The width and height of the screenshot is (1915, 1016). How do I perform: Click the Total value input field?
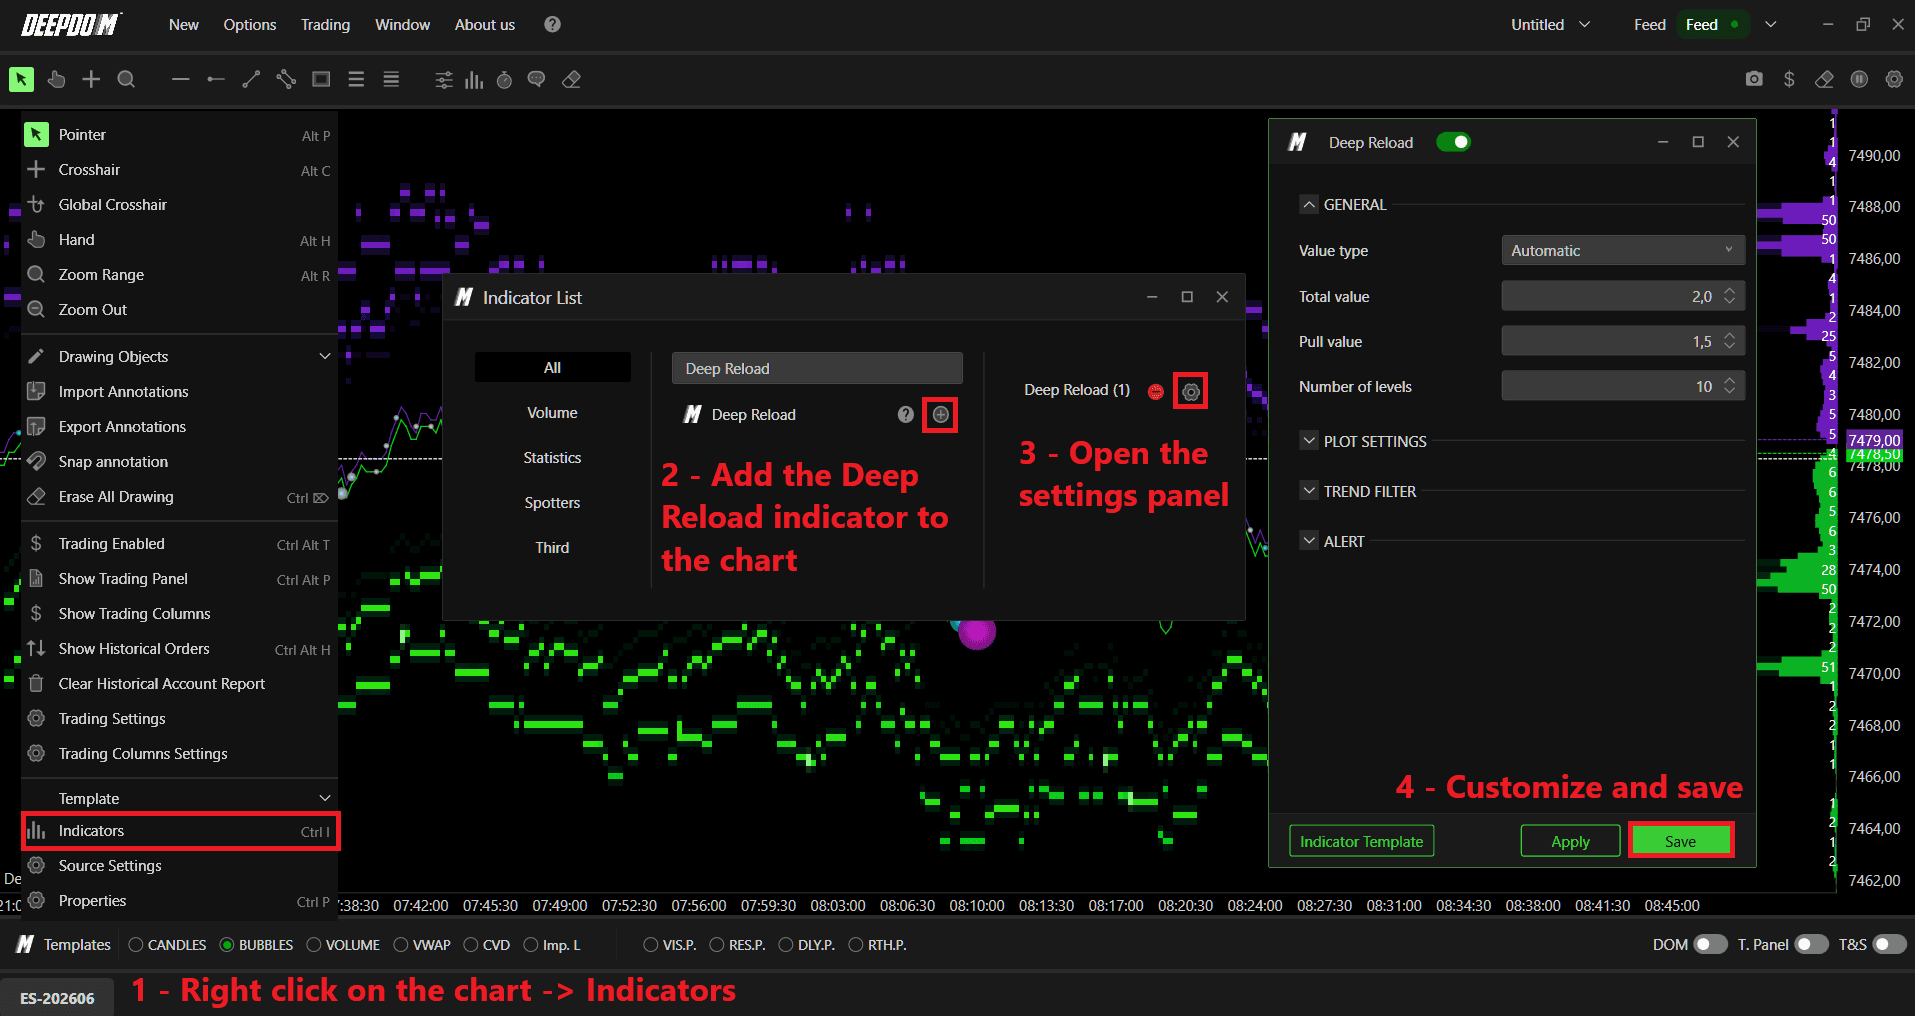point(1623,296)
